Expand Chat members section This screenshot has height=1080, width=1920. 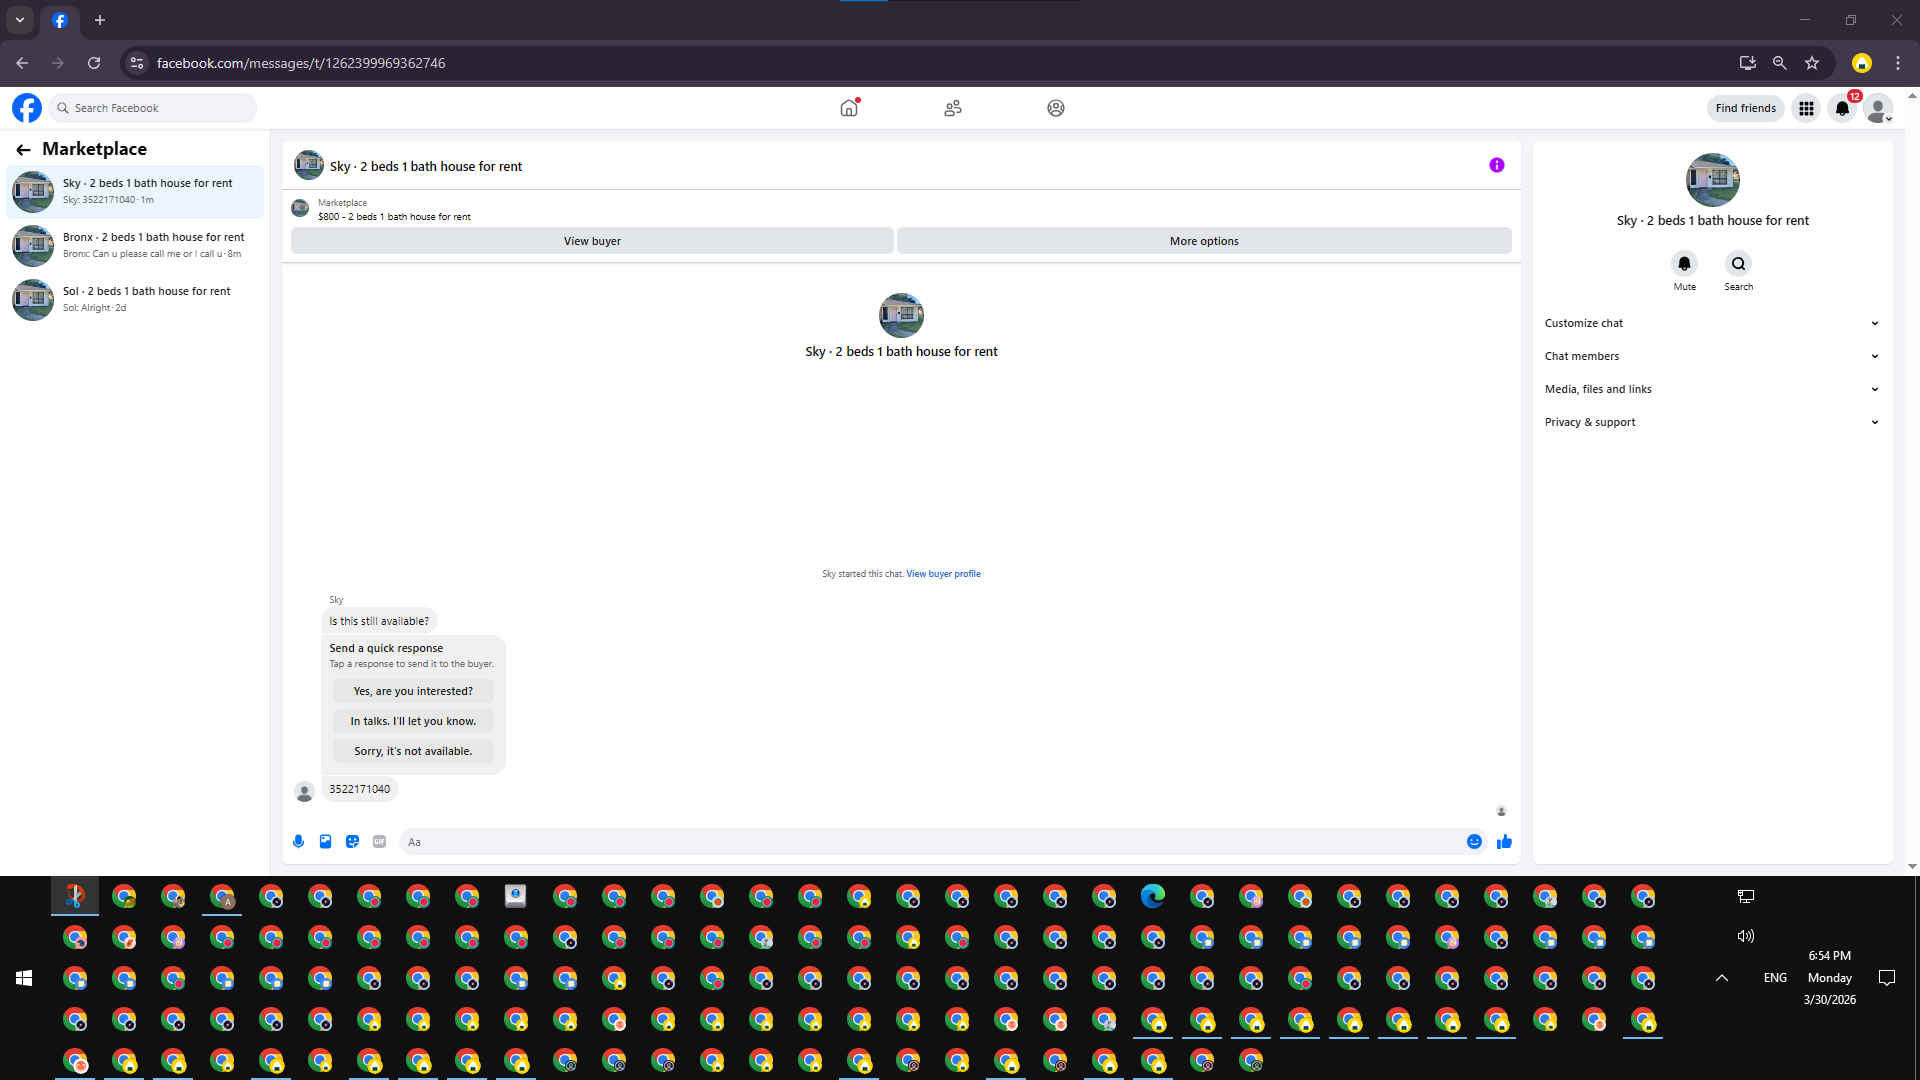tap(1711, 356)
